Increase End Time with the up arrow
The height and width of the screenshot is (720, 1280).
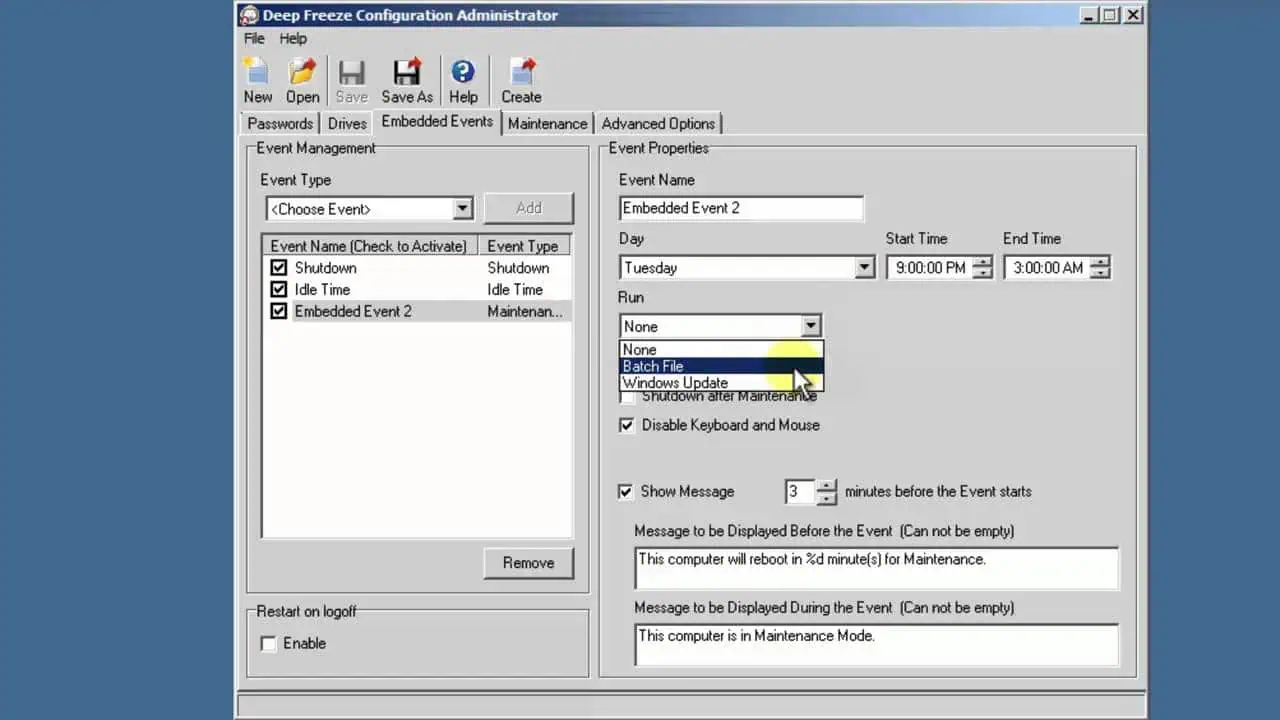pyautogui.click(x=1100, y=262)
